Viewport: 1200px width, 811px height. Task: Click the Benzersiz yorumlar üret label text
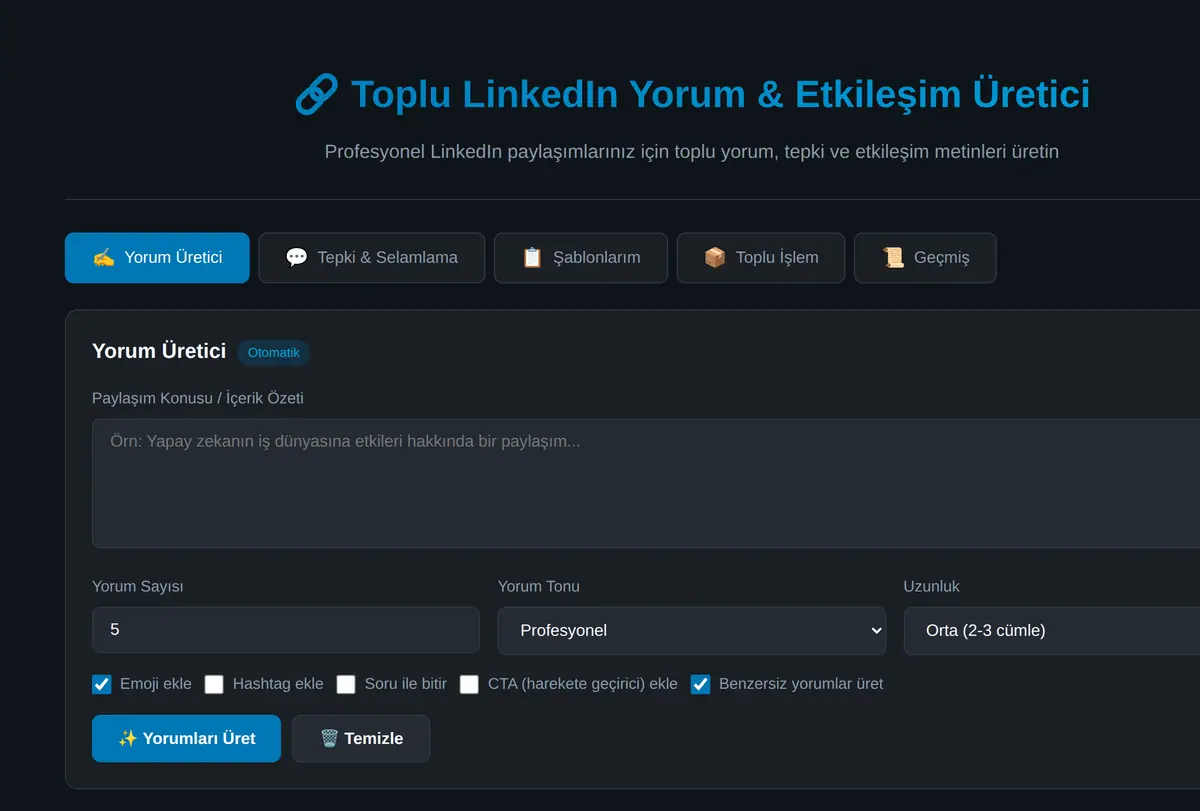801,684
